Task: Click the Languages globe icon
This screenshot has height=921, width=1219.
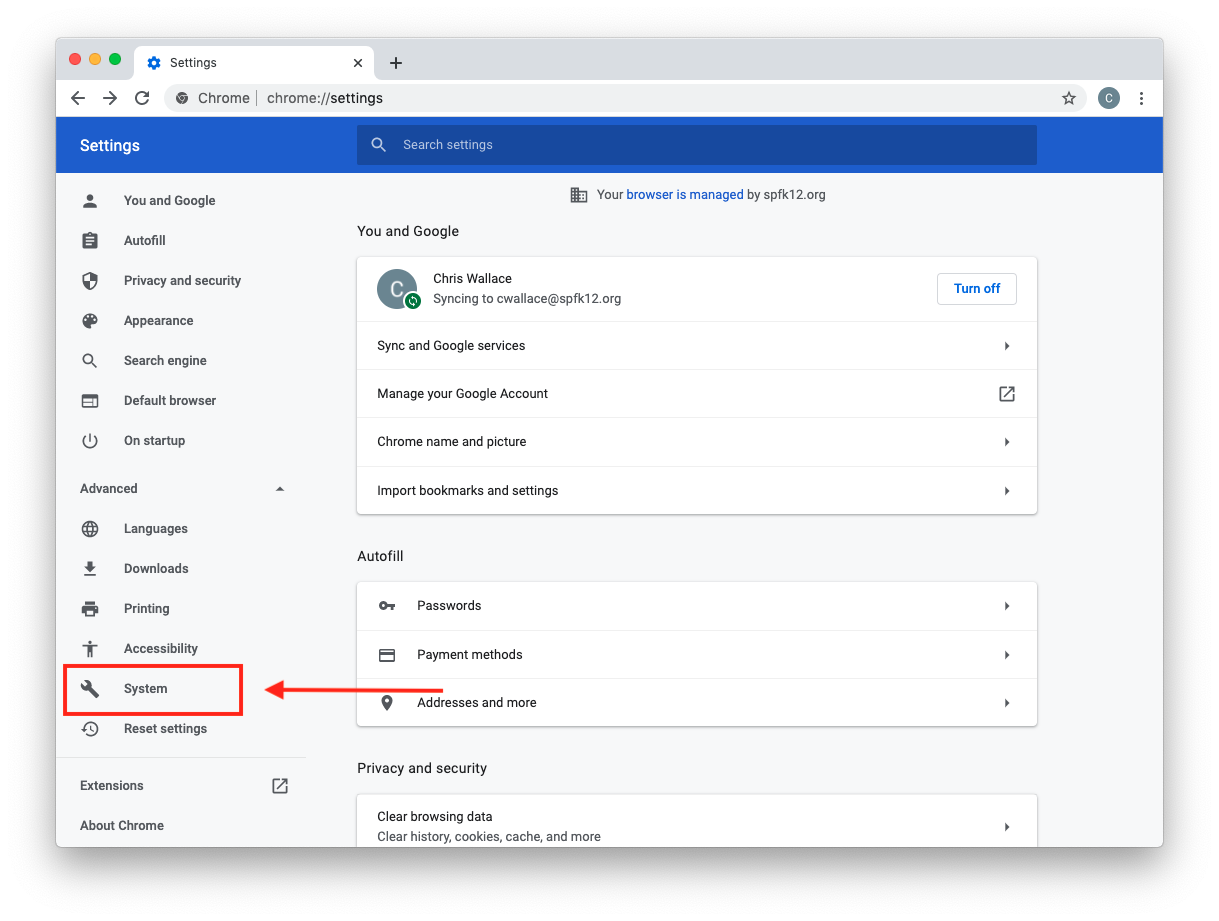Action: pos(90,529)
